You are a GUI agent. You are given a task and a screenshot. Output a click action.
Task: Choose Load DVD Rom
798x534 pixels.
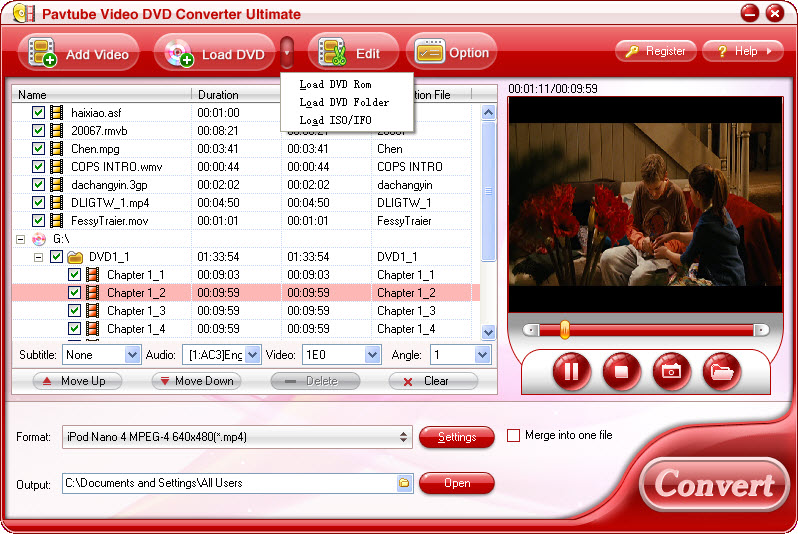(335, 84)
